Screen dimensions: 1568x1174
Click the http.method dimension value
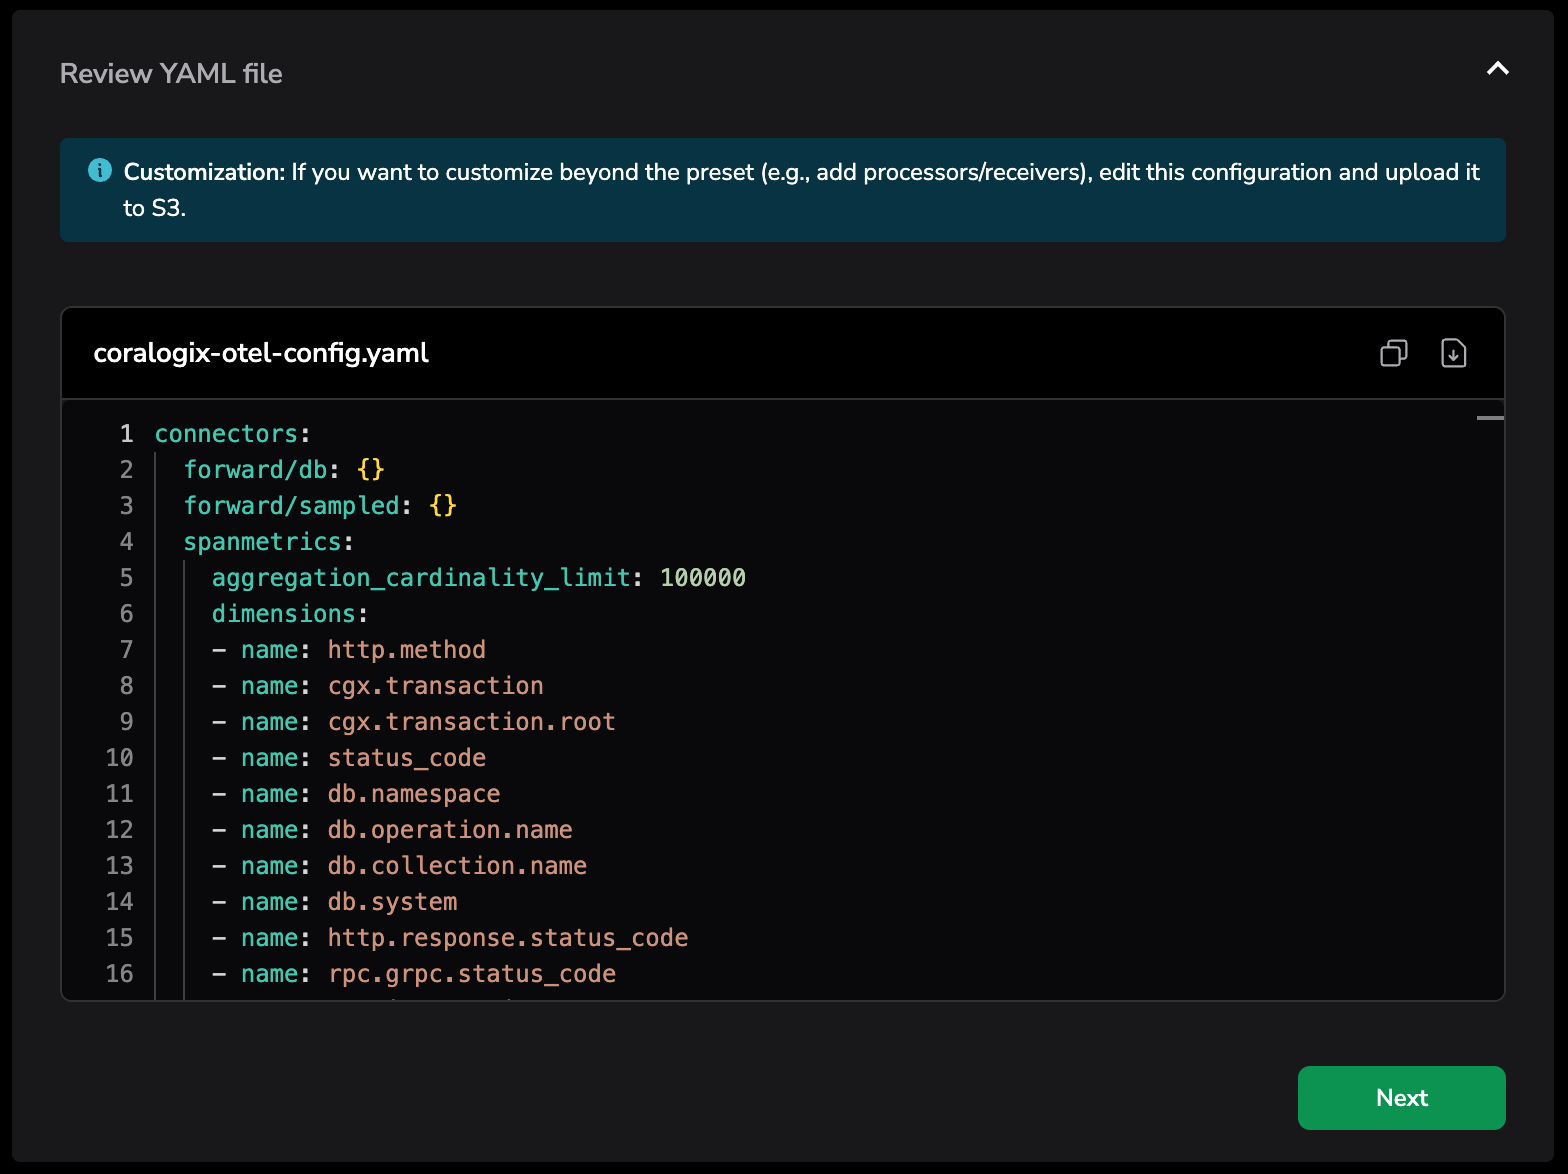pyautogui.click(x=406, y=650)
